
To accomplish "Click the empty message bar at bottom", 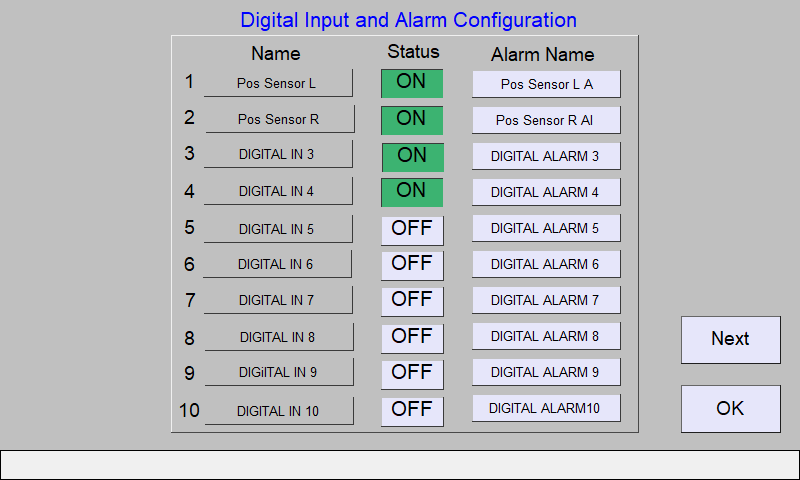I will click(400, 465).
